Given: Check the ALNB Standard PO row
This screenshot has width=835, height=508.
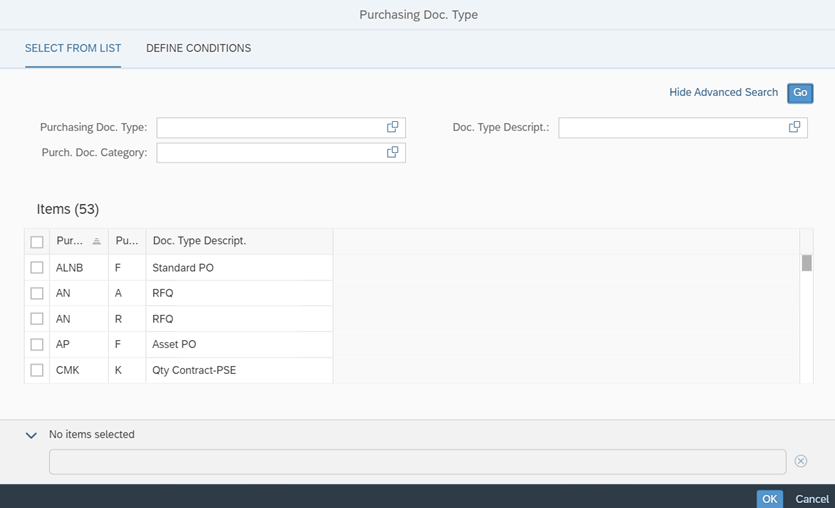Looking at the screenshot, I should 37,267.
